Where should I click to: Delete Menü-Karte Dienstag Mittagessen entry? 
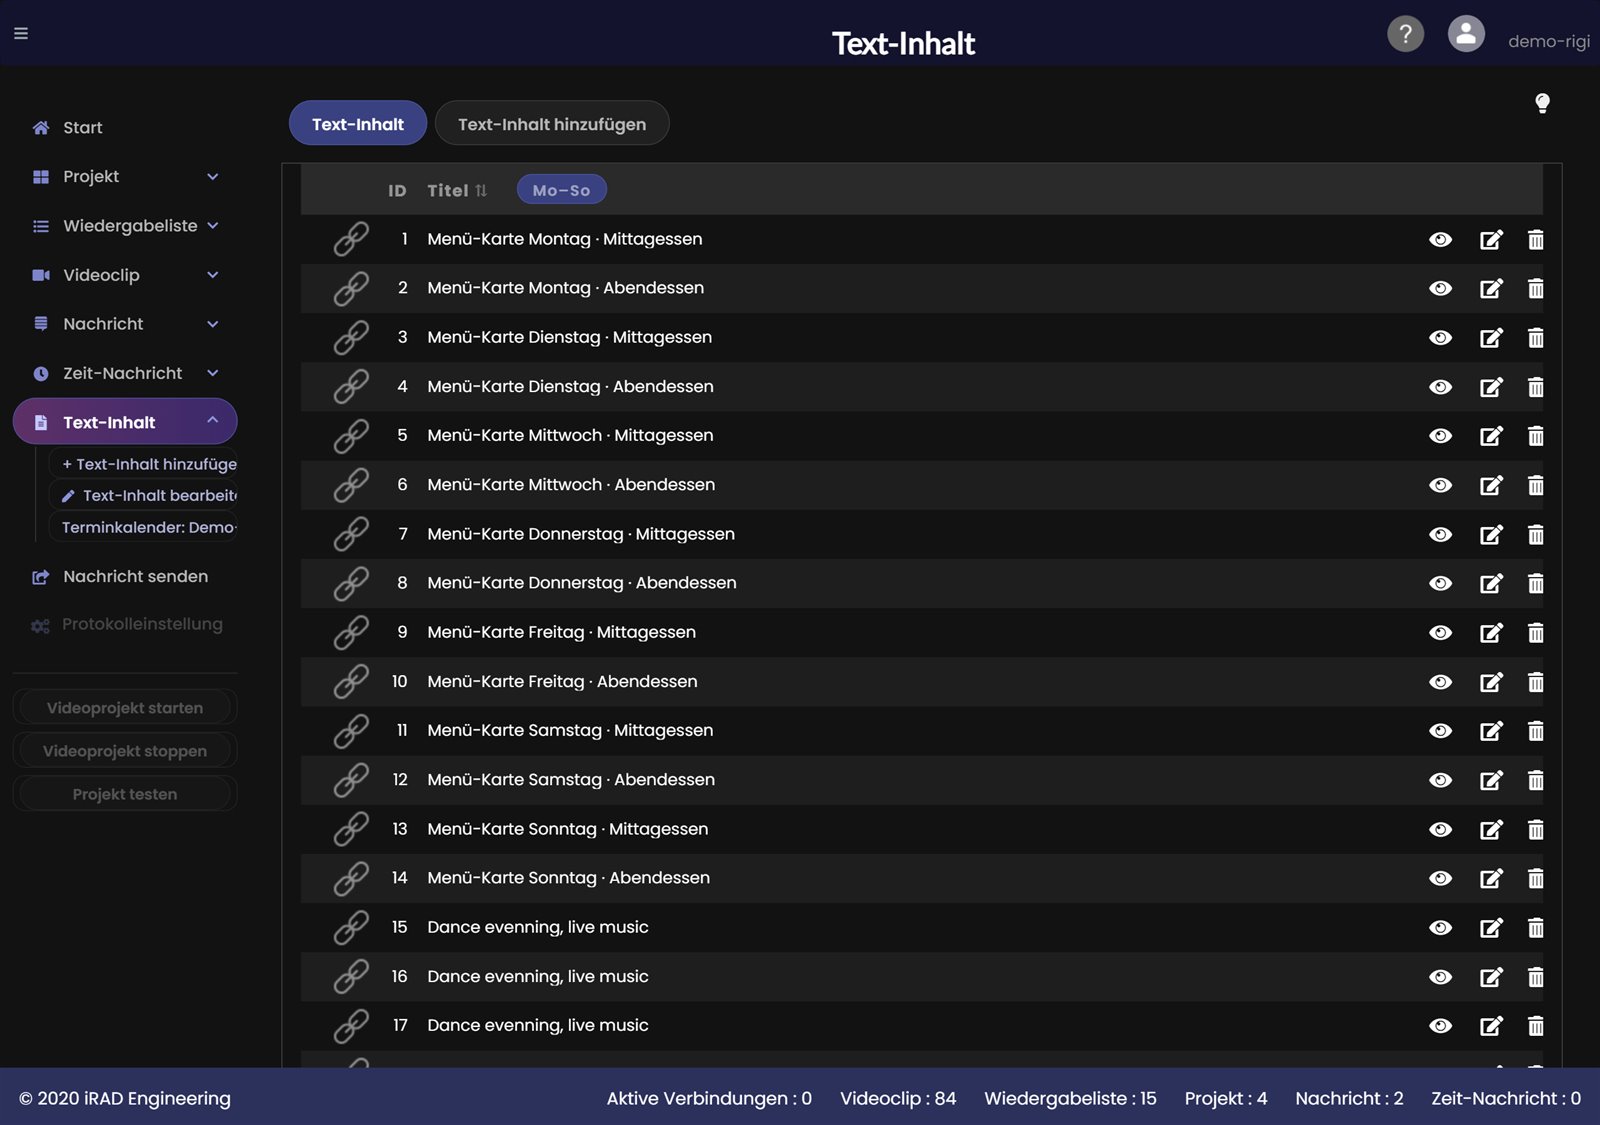point(1536,337)
